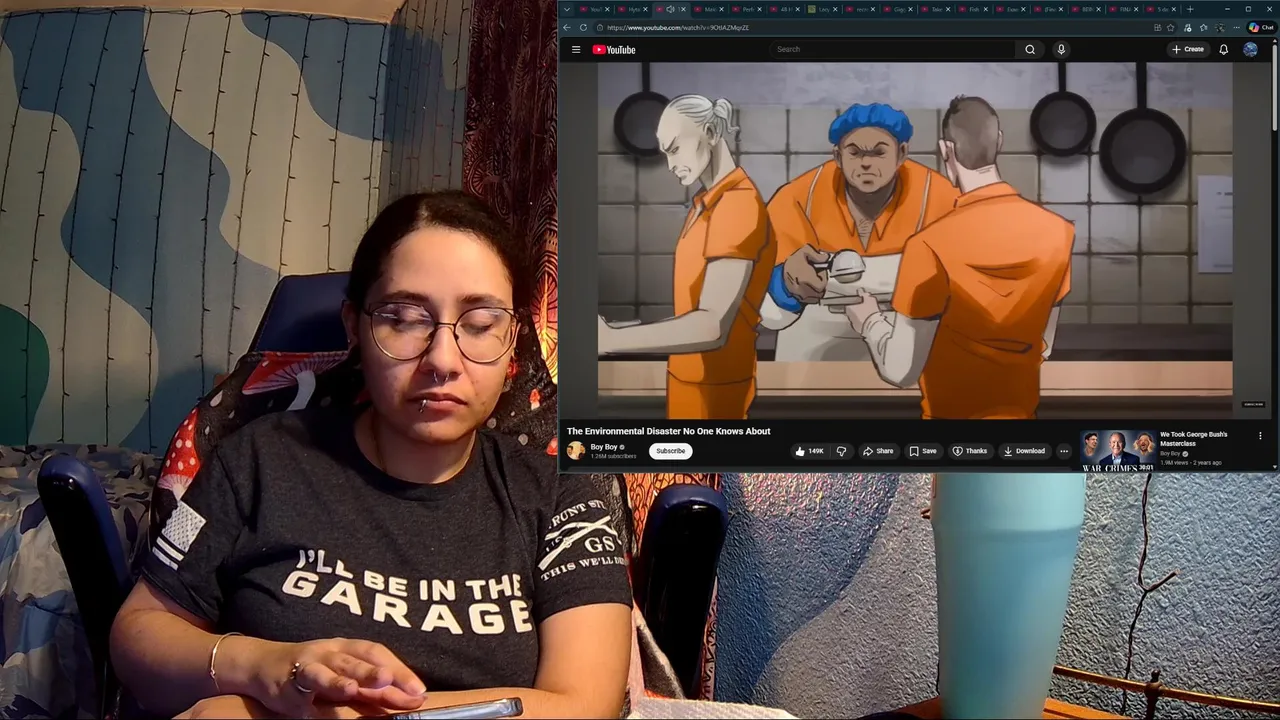Viewport: 1280px width, 720px height.
Task: Open the browser extensions icon
Action: [x=1187, y=28]
